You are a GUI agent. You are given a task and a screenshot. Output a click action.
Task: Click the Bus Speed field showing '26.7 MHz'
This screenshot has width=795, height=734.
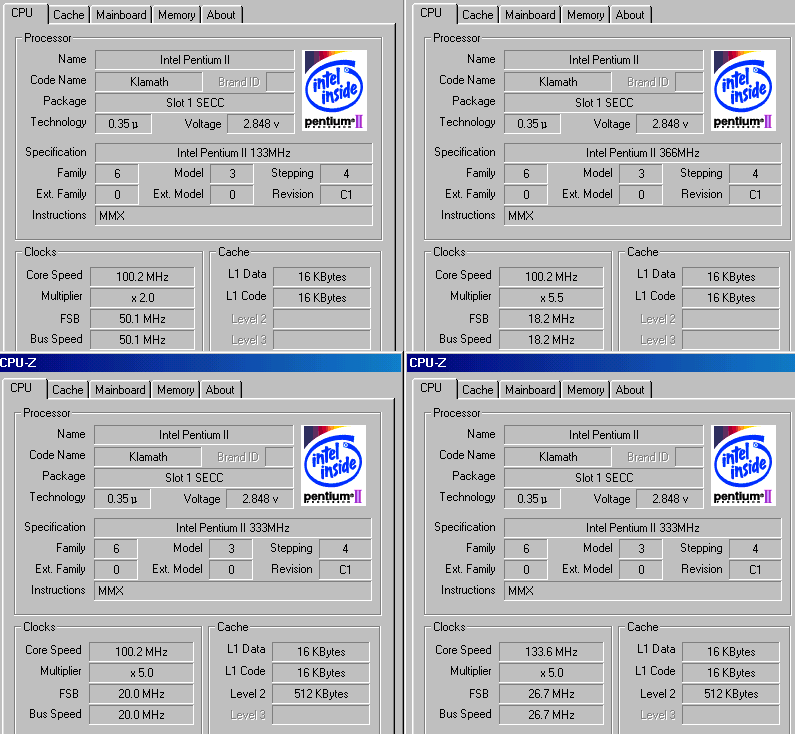[x=552, y=715]
